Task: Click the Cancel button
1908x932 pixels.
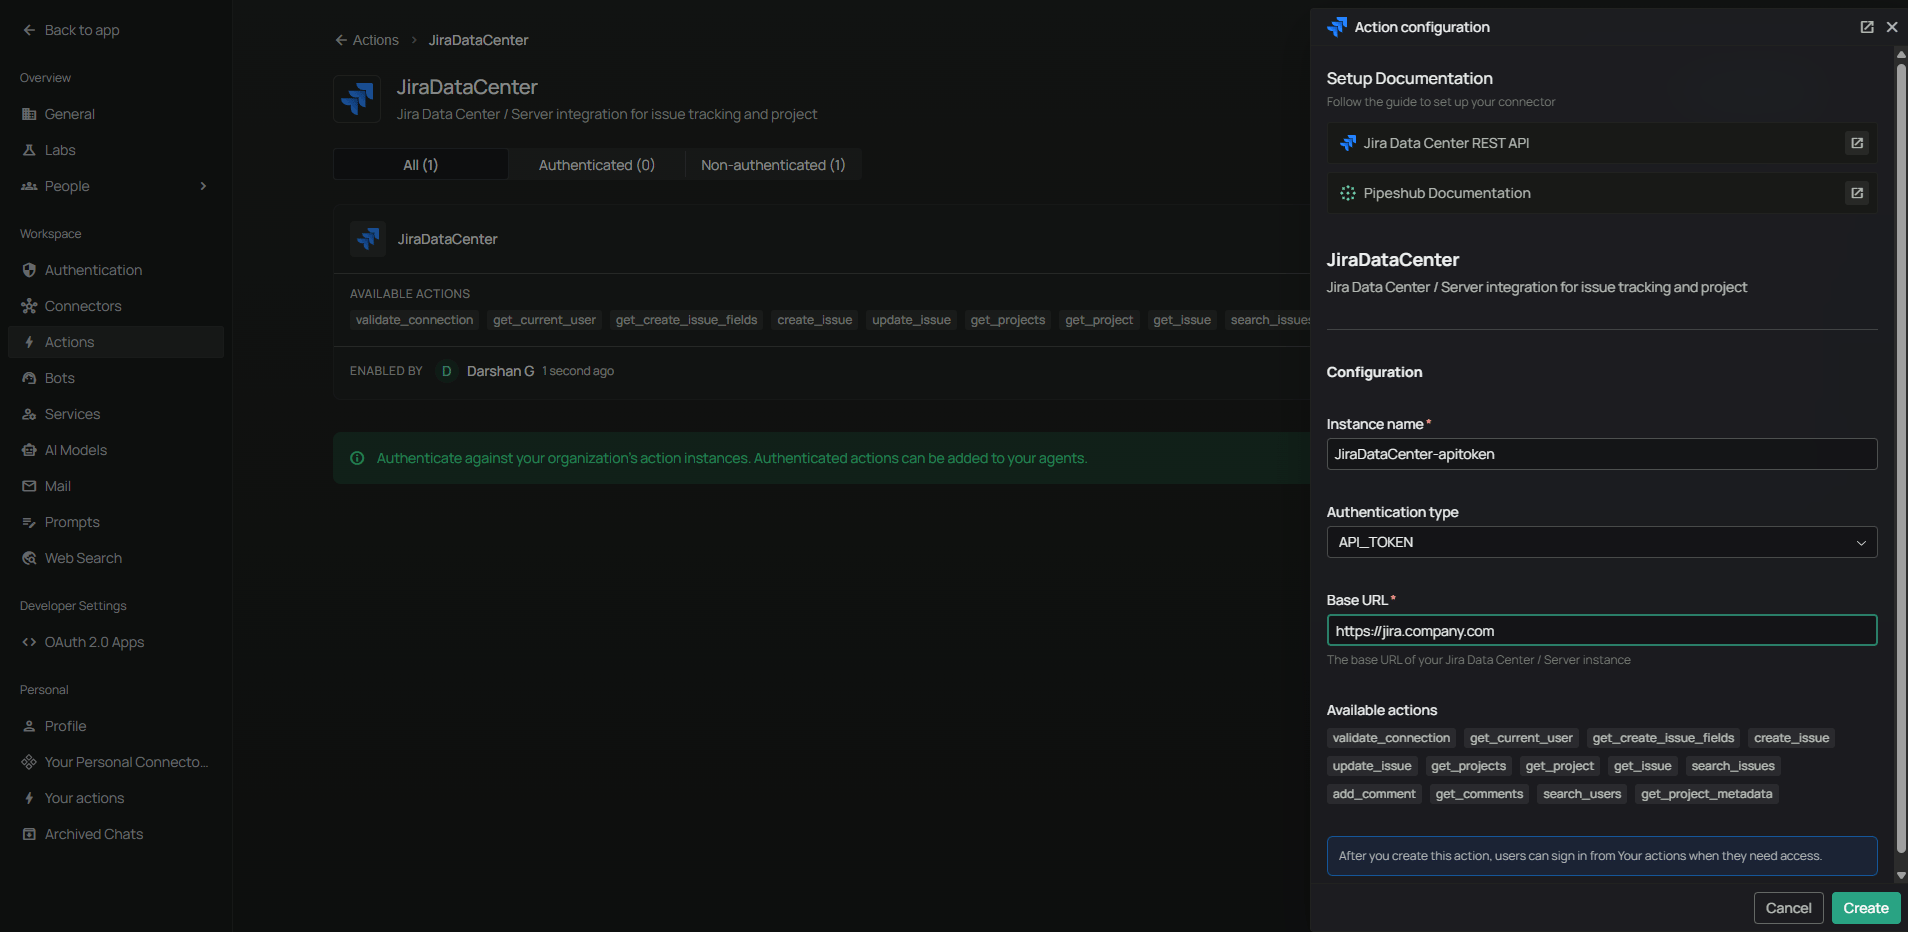Action: [1789, 908]
